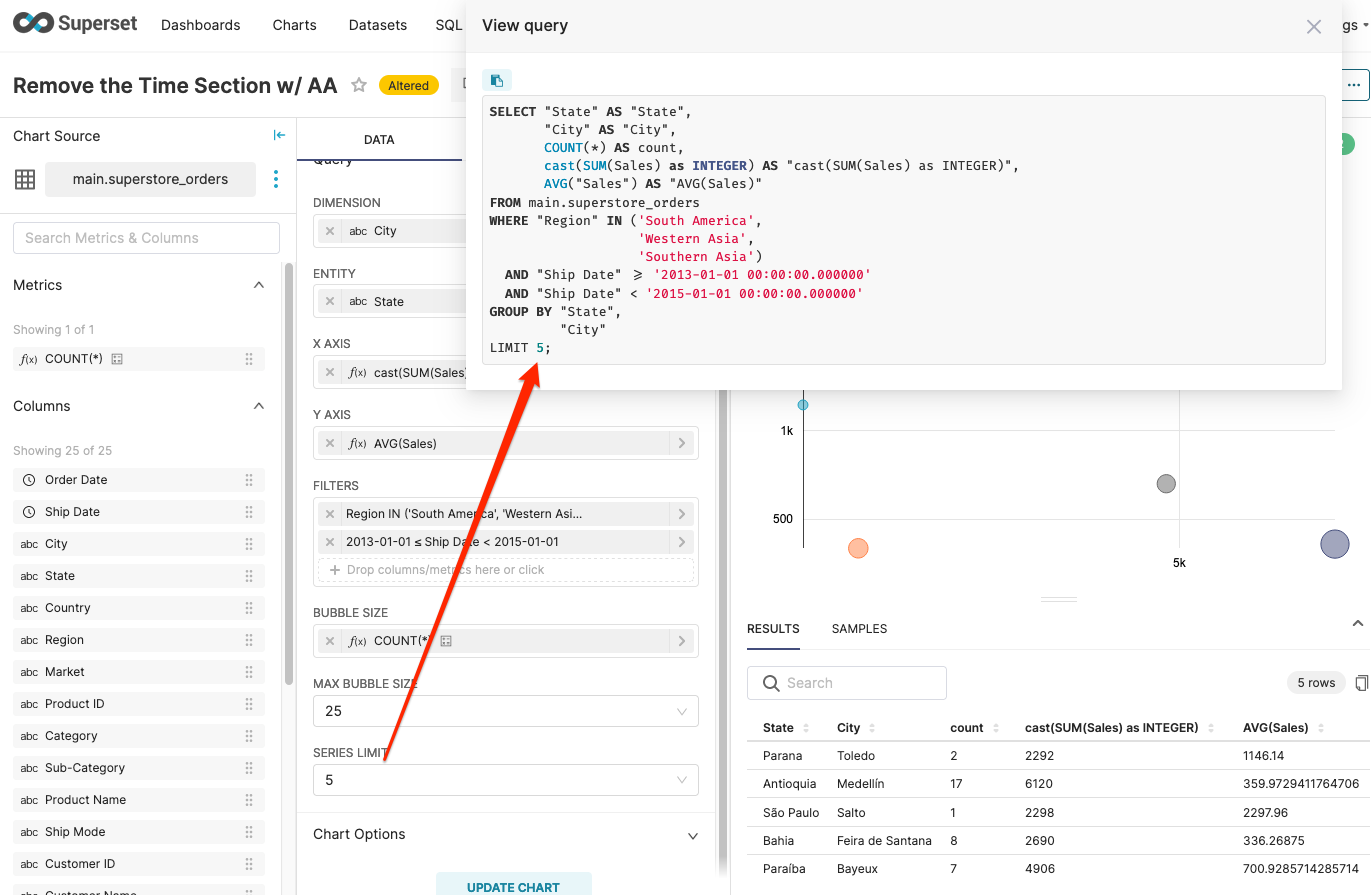Click Drop columns/metrics here to add filter

(506, 570)
